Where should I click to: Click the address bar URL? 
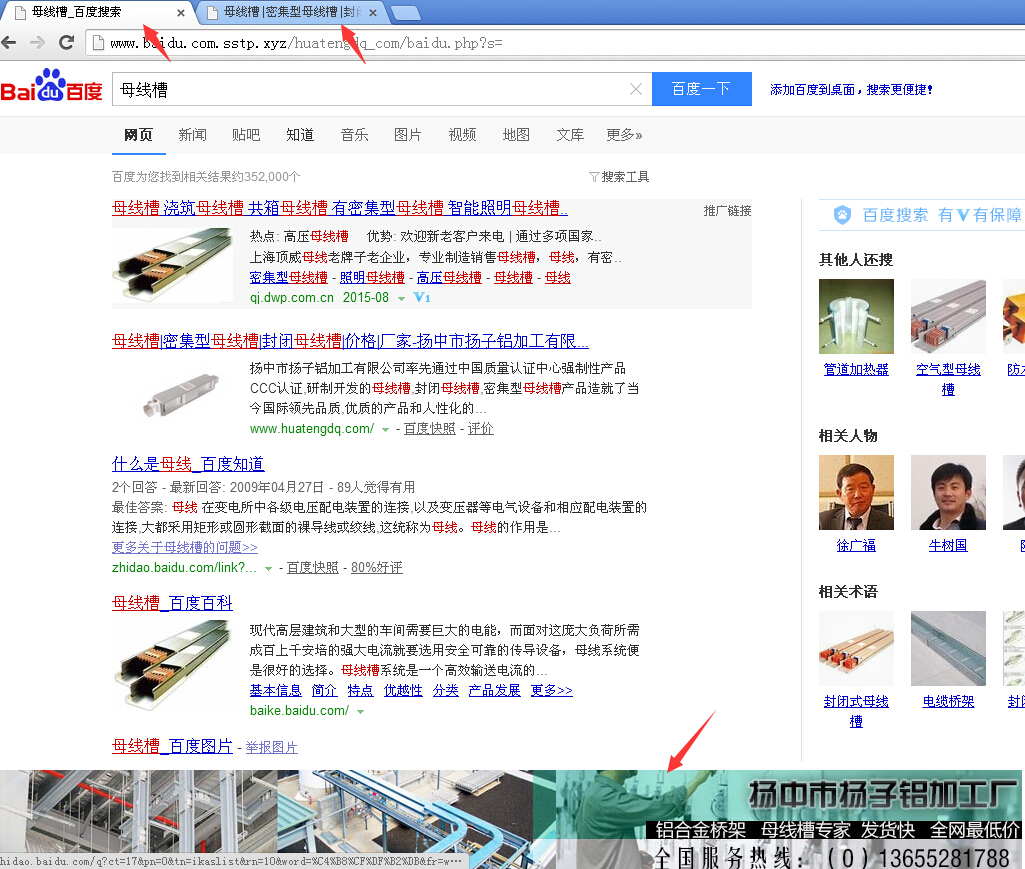pos(306,43)
